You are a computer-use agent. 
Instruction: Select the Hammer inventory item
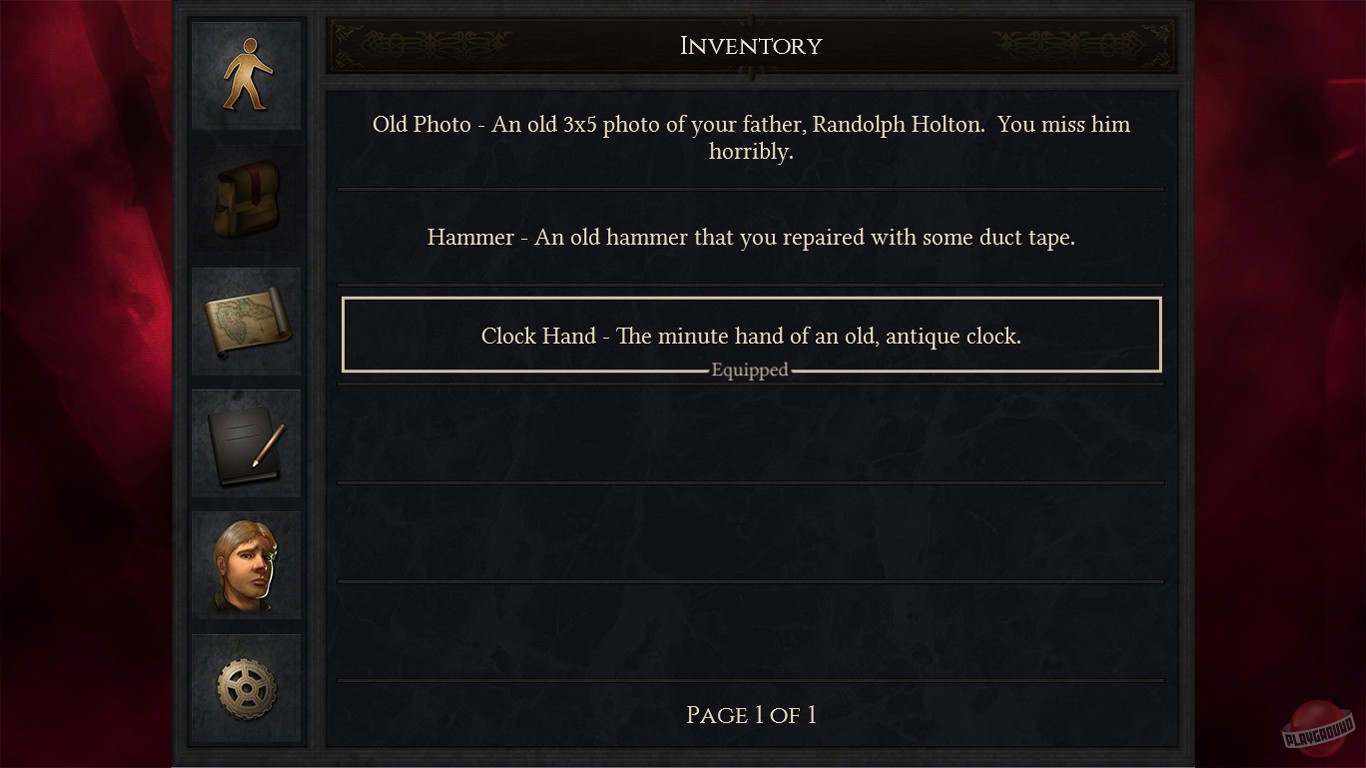751,238
